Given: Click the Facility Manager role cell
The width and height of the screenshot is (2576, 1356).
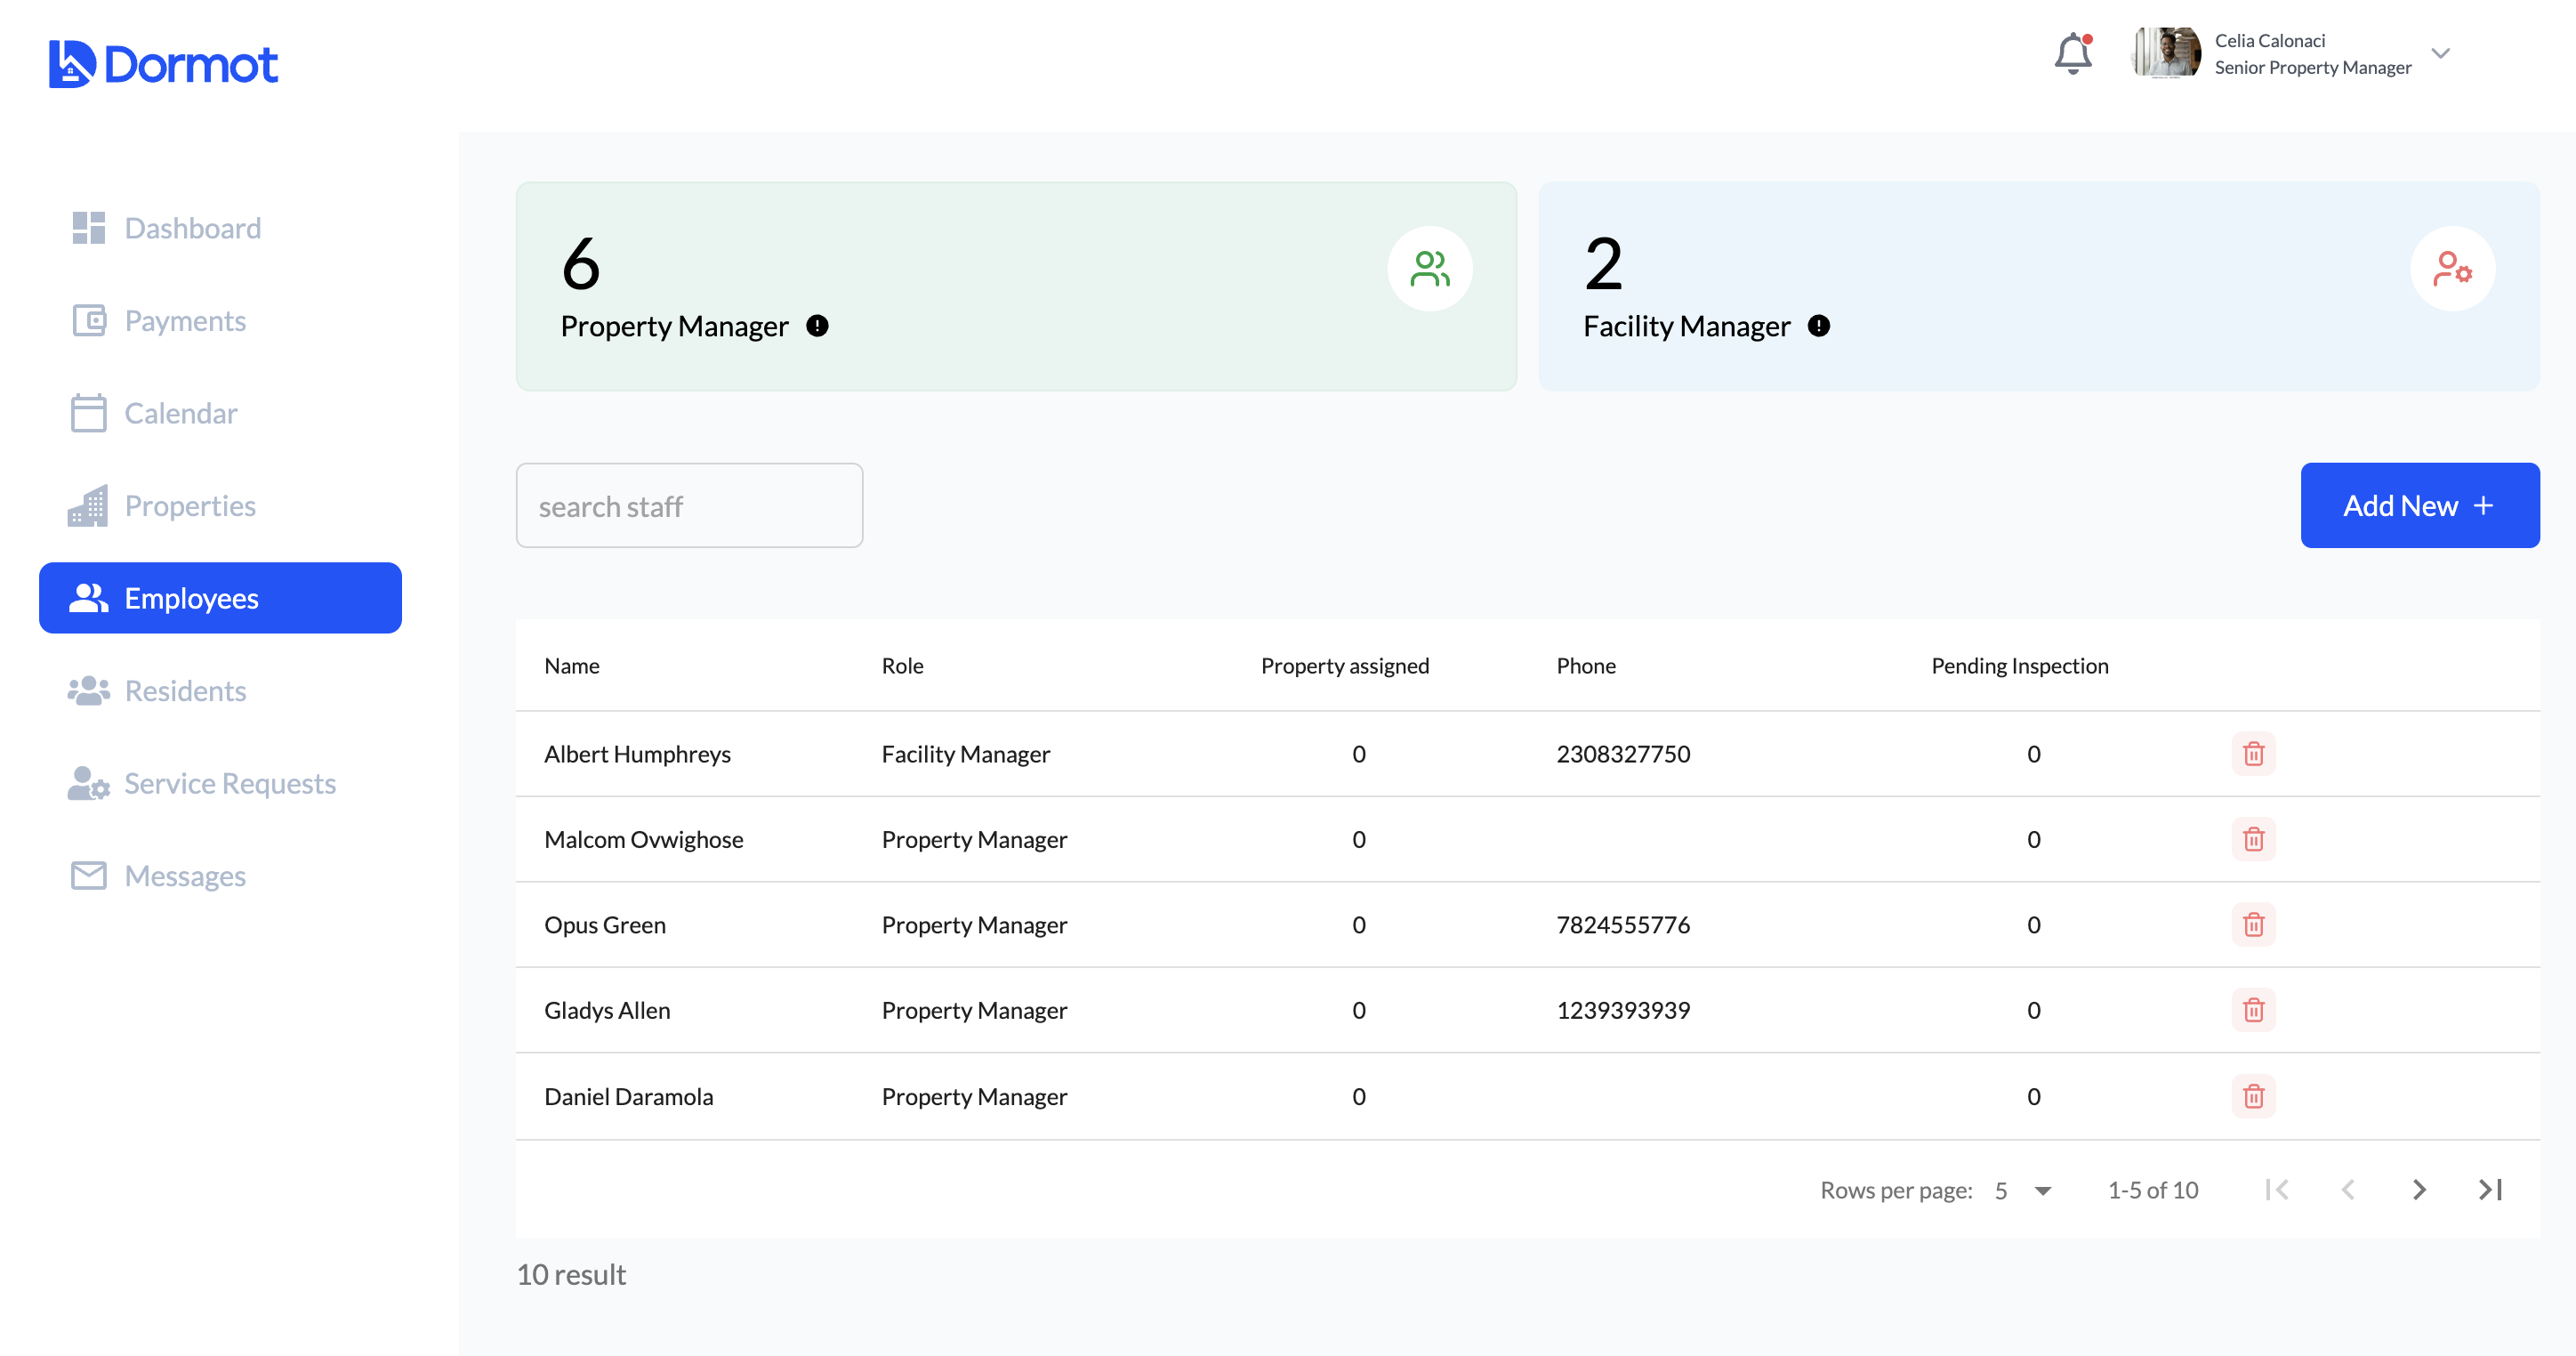Looking at the screenshot, I should (966, 754).
